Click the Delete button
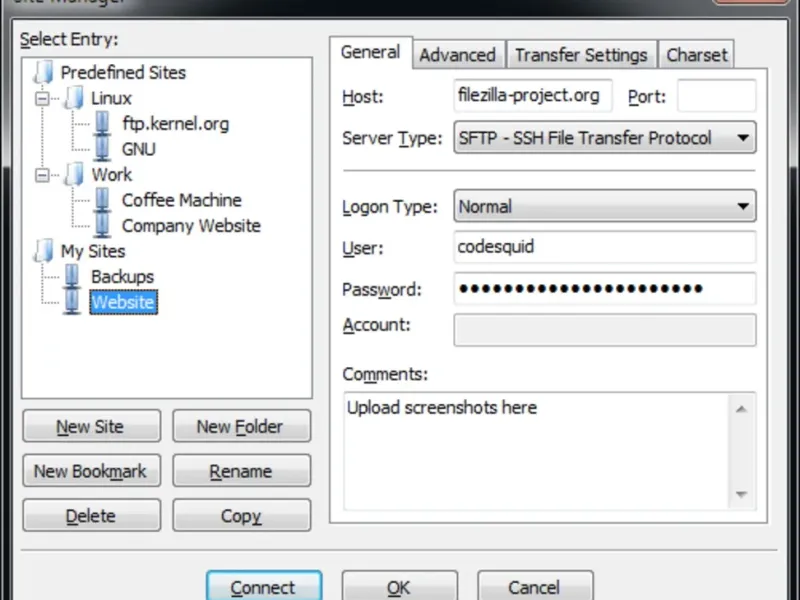 (x=91, y=515)
